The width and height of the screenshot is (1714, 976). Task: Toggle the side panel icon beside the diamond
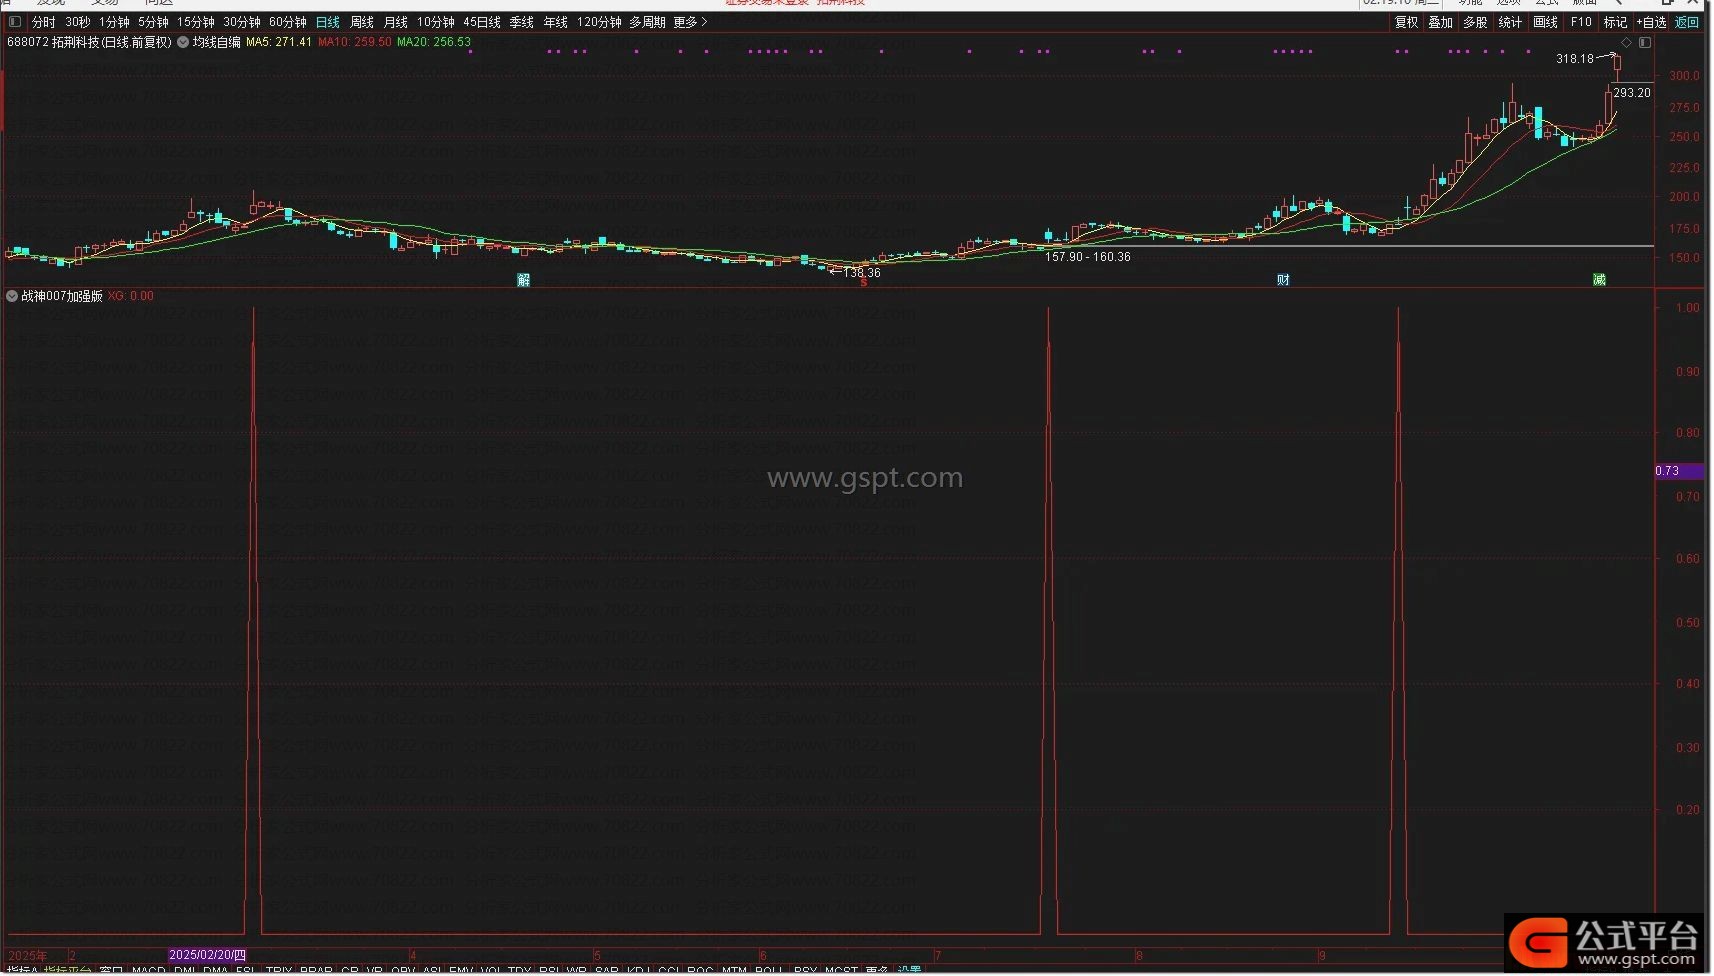[1645, 43]
